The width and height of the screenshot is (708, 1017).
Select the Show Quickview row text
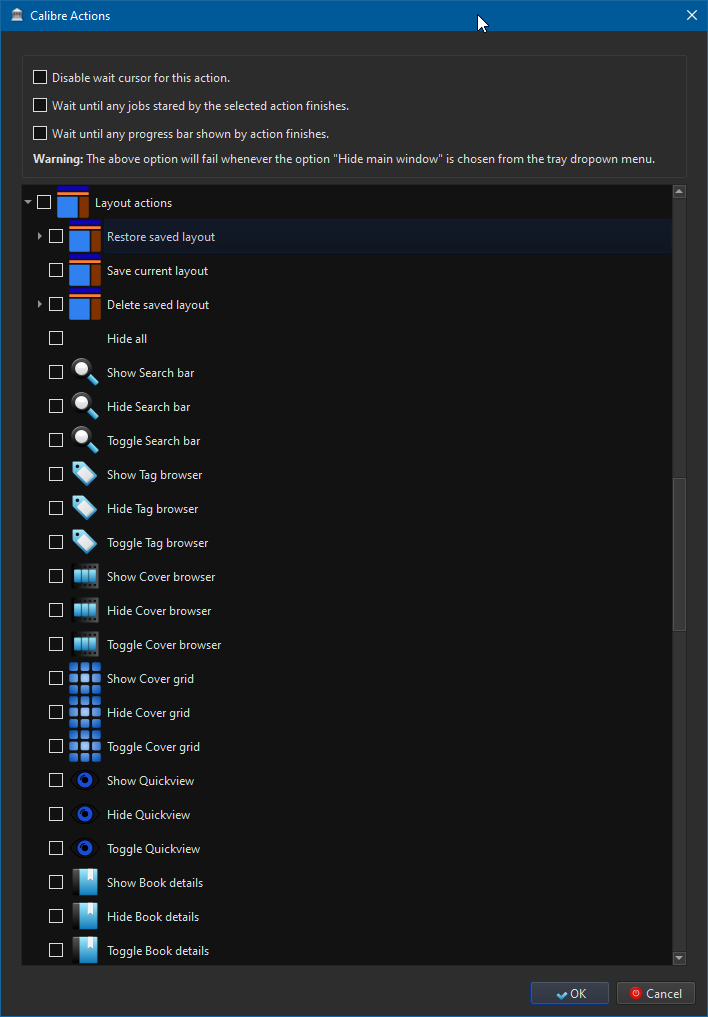tap(150, 780)
